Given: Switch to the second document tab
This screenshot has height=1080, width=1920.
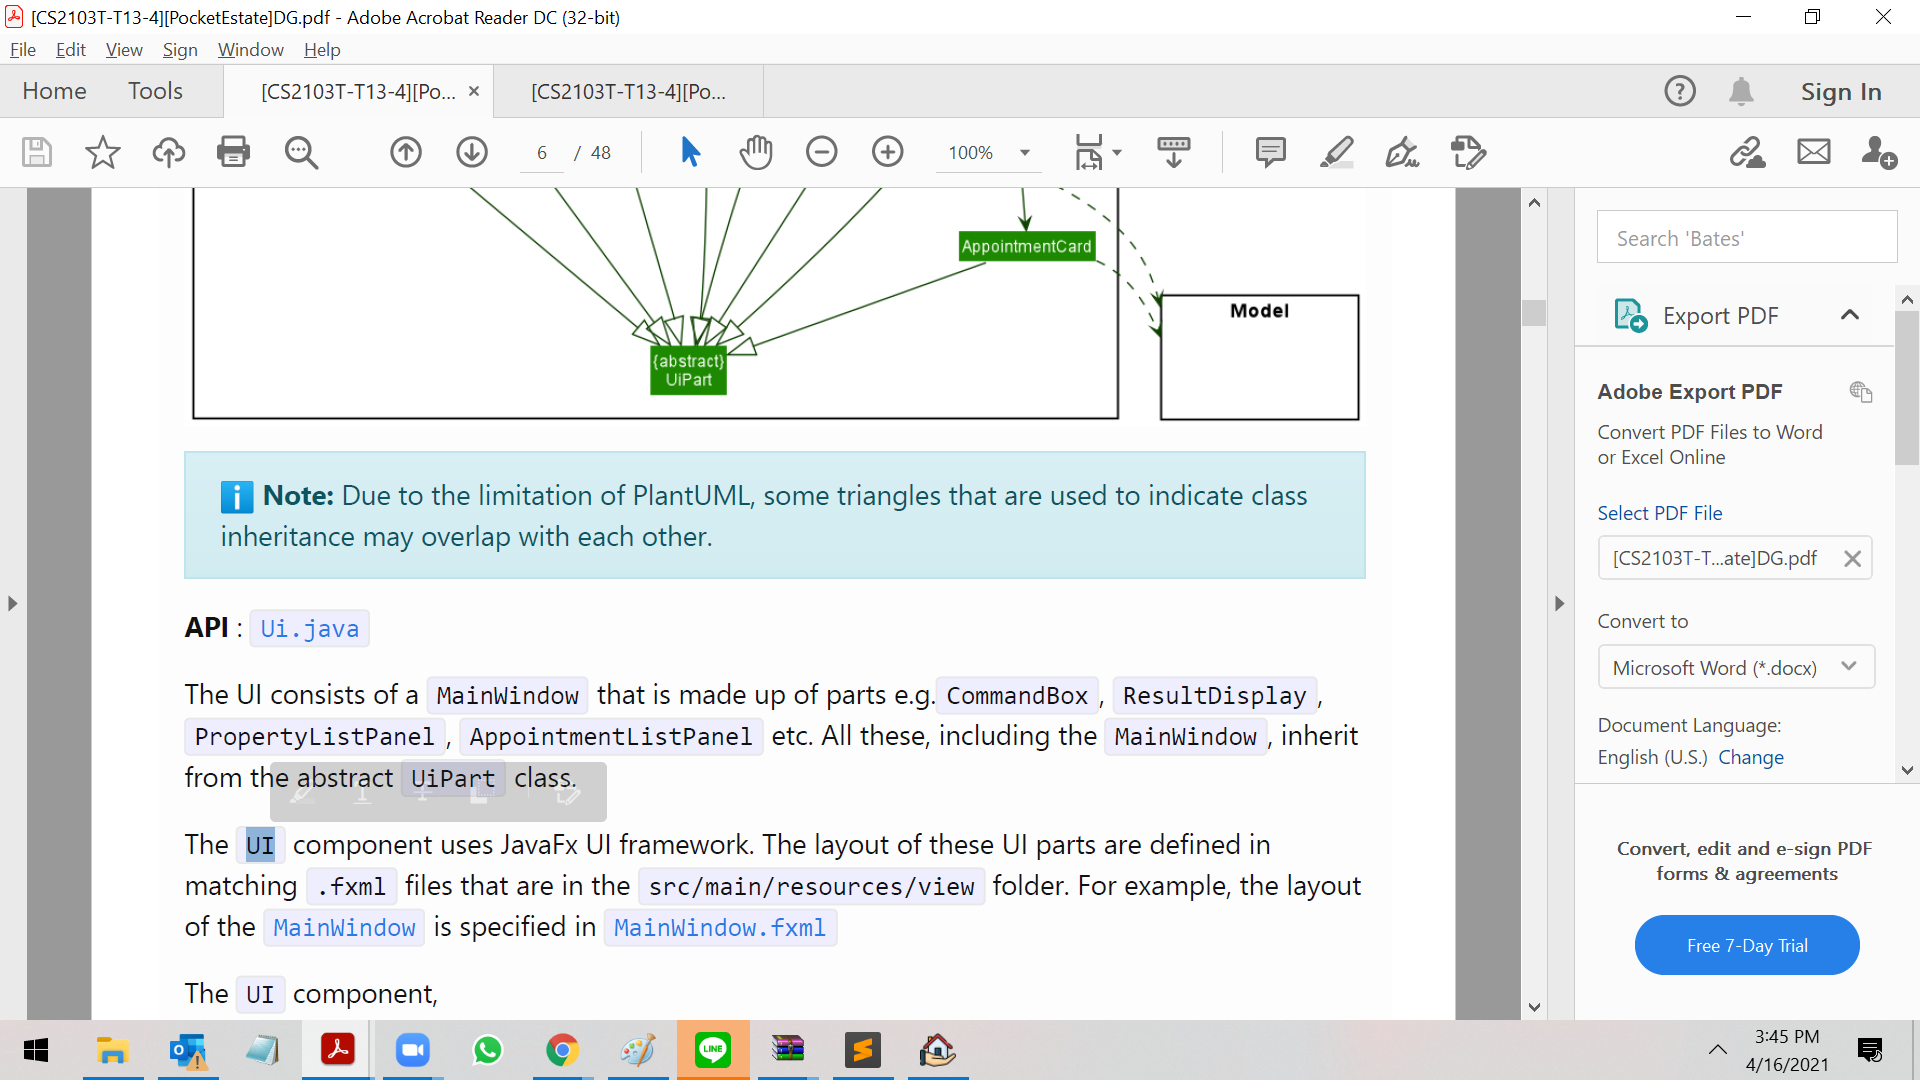Looking at the screenshot, I should [628, 92].
